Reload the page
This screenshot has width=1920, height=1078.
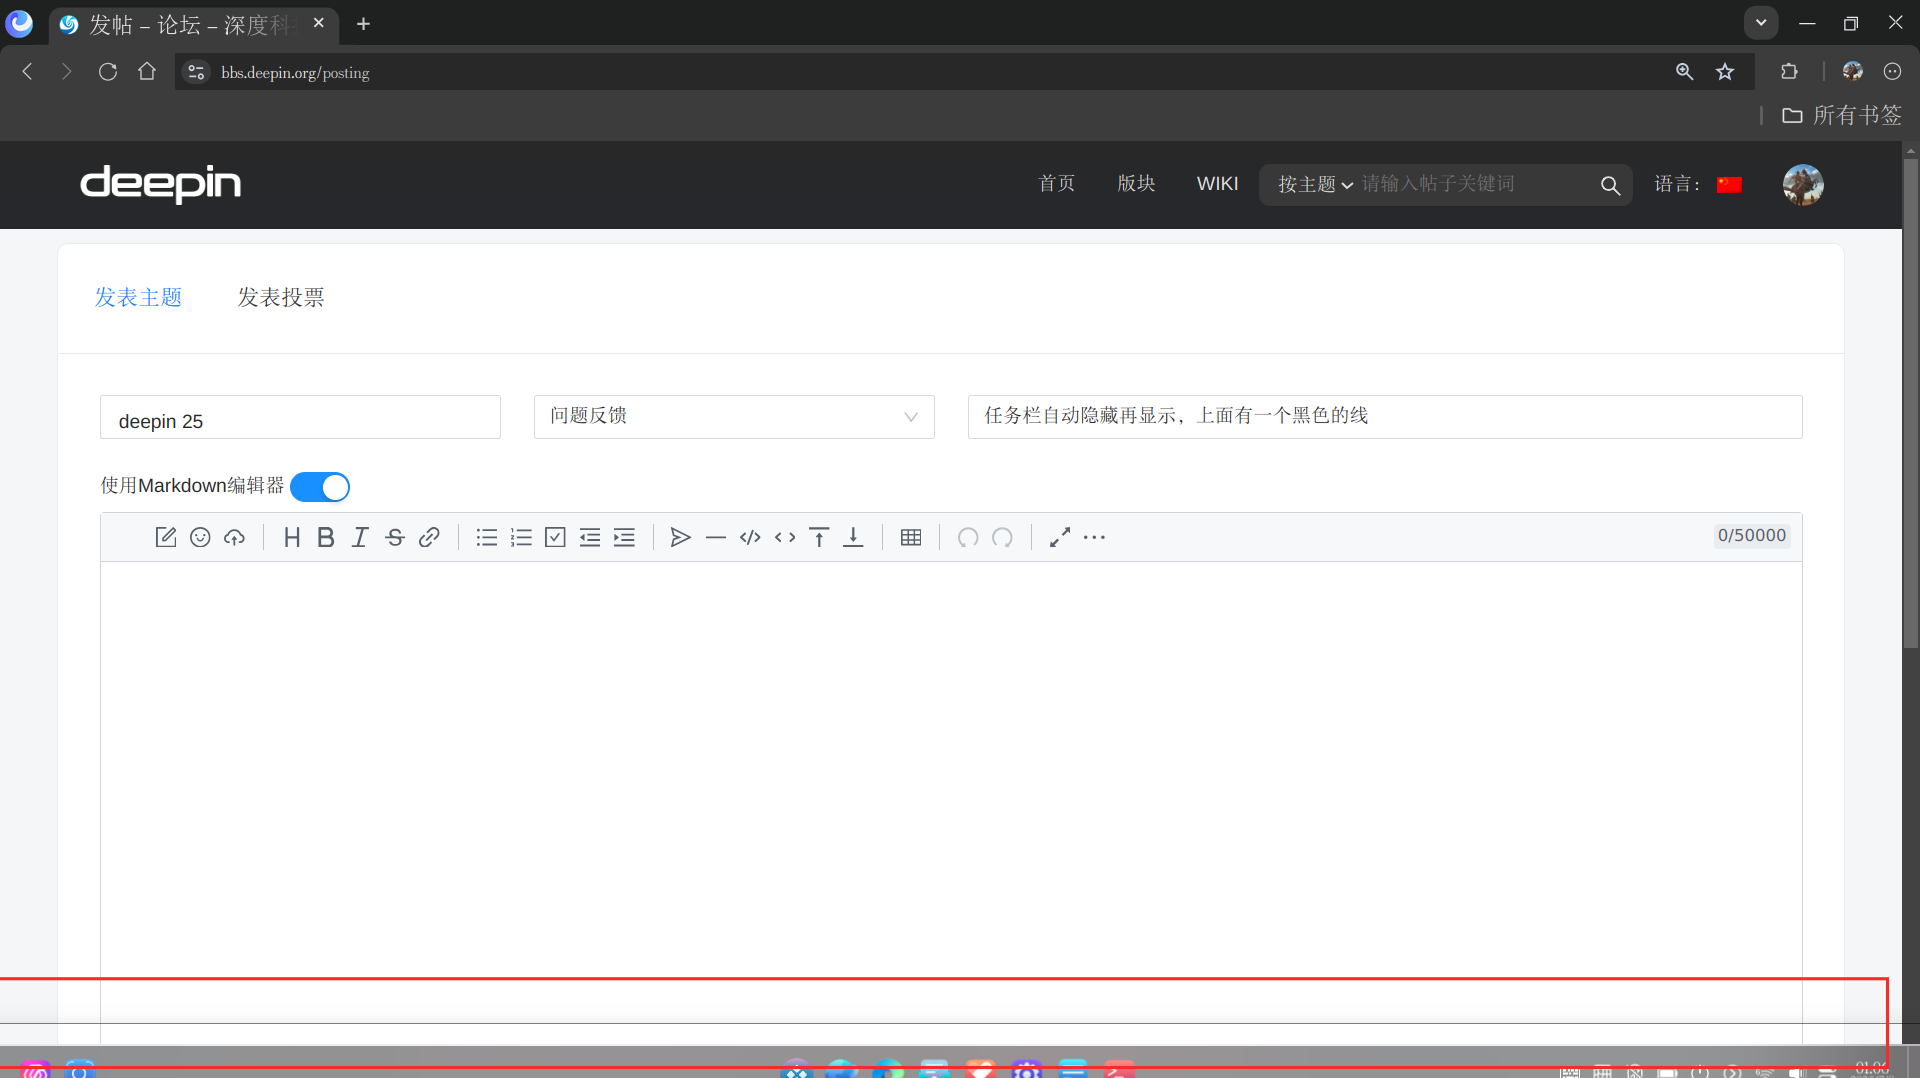[x=108, y=71]
